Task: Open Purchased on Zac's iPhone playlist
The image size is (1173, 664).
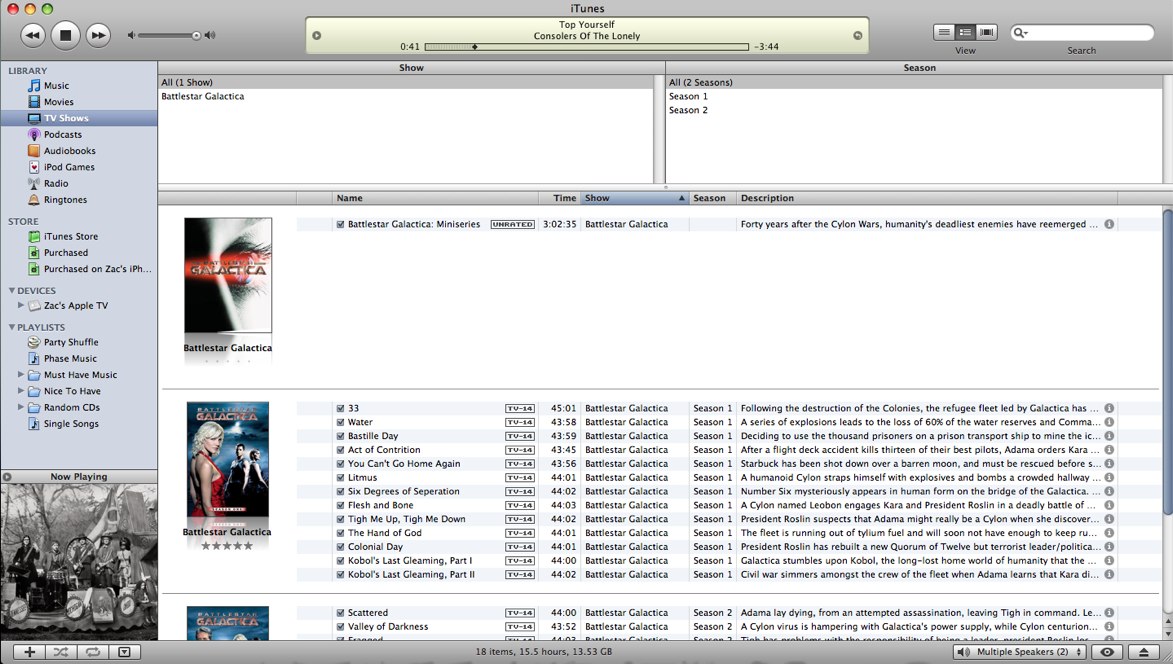Action: 97,269
